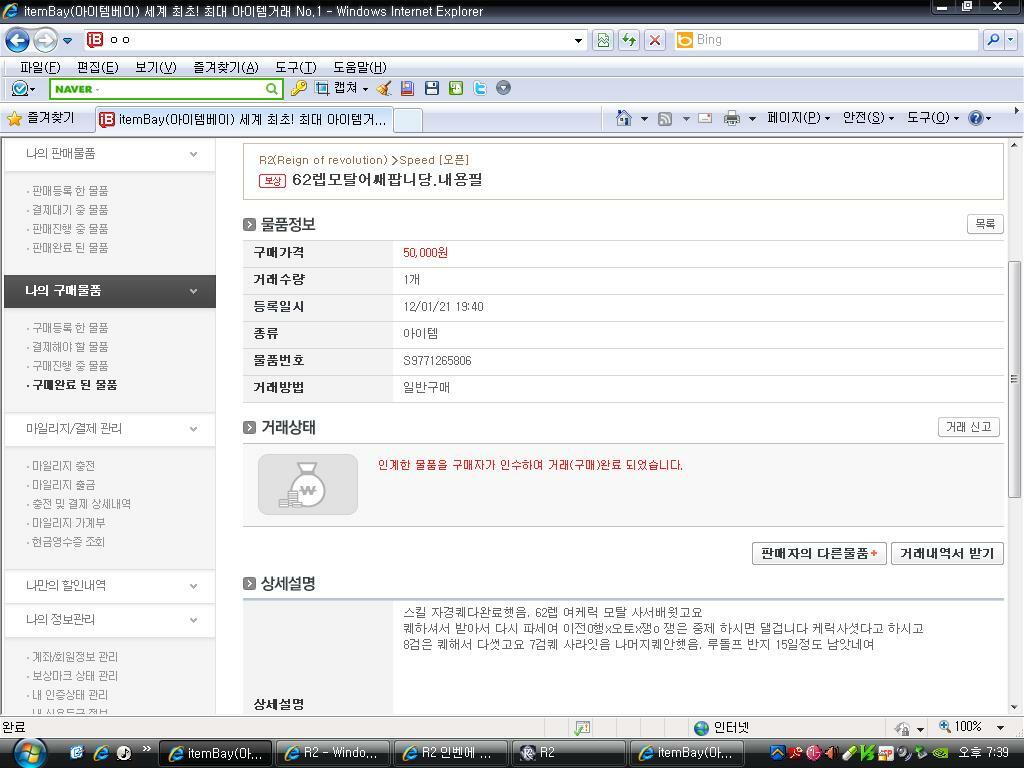Click the Bing search magnifier button
Screen dimensions: 1024x768
993,40
